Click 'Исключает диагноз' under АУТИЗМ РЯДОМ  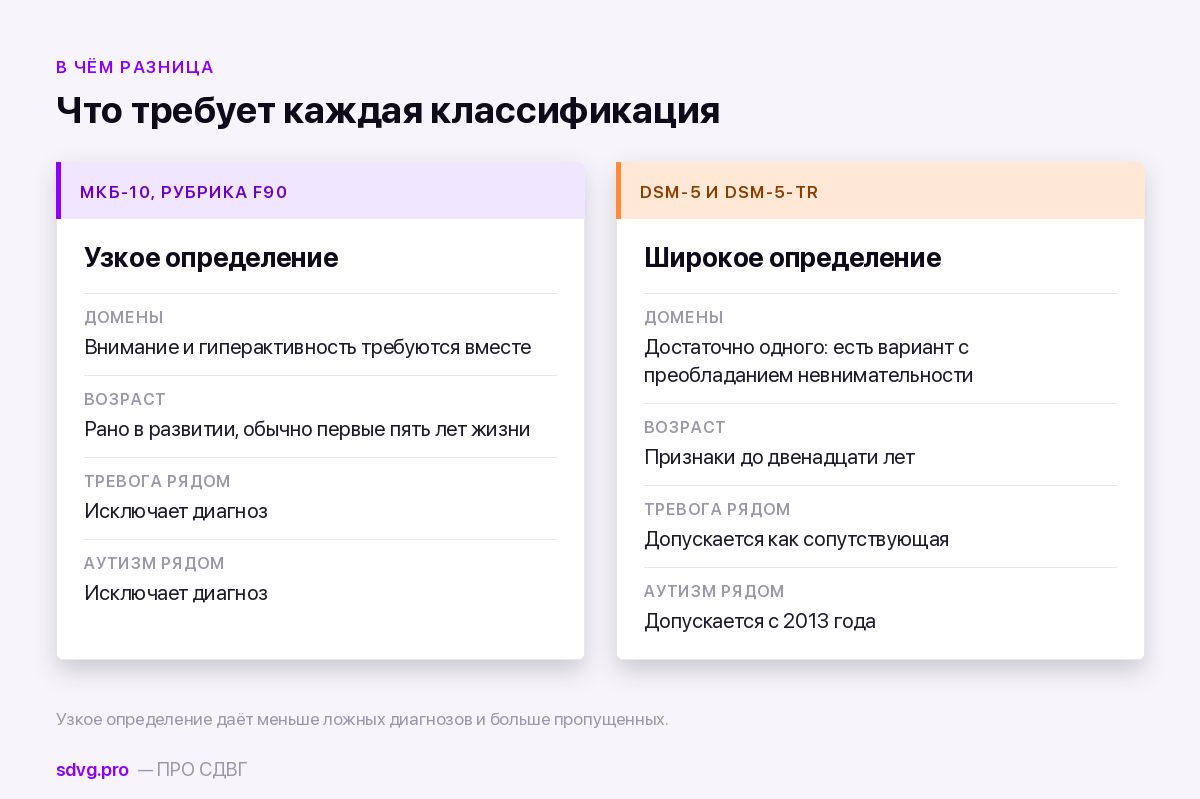click(176, 593)
